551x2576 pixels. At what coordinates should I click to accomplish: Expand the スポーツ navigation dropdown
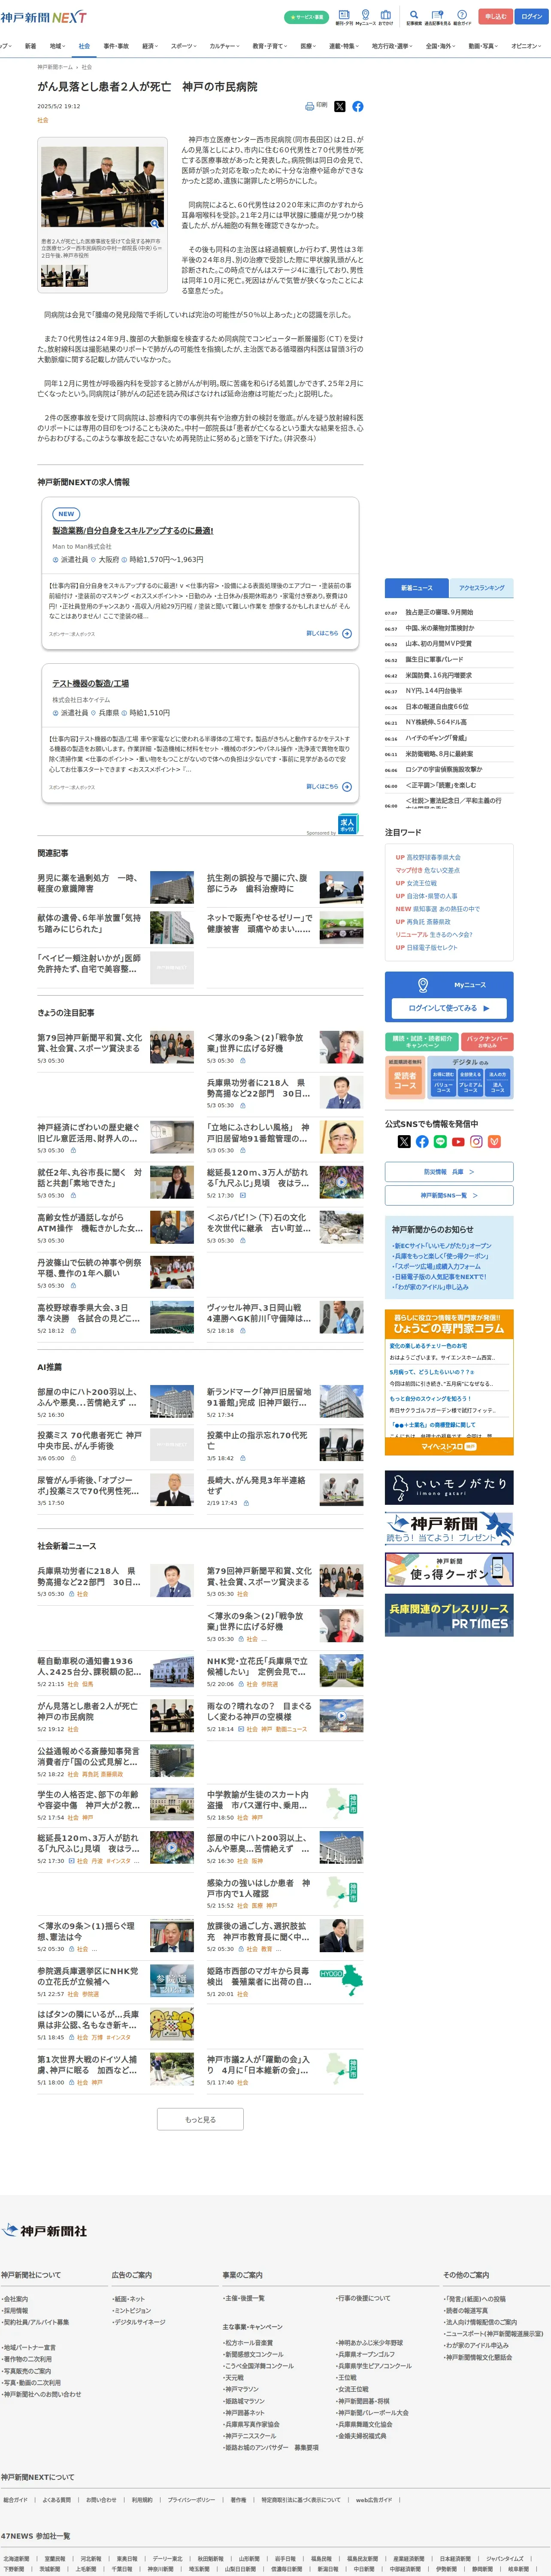coord(184,46)
